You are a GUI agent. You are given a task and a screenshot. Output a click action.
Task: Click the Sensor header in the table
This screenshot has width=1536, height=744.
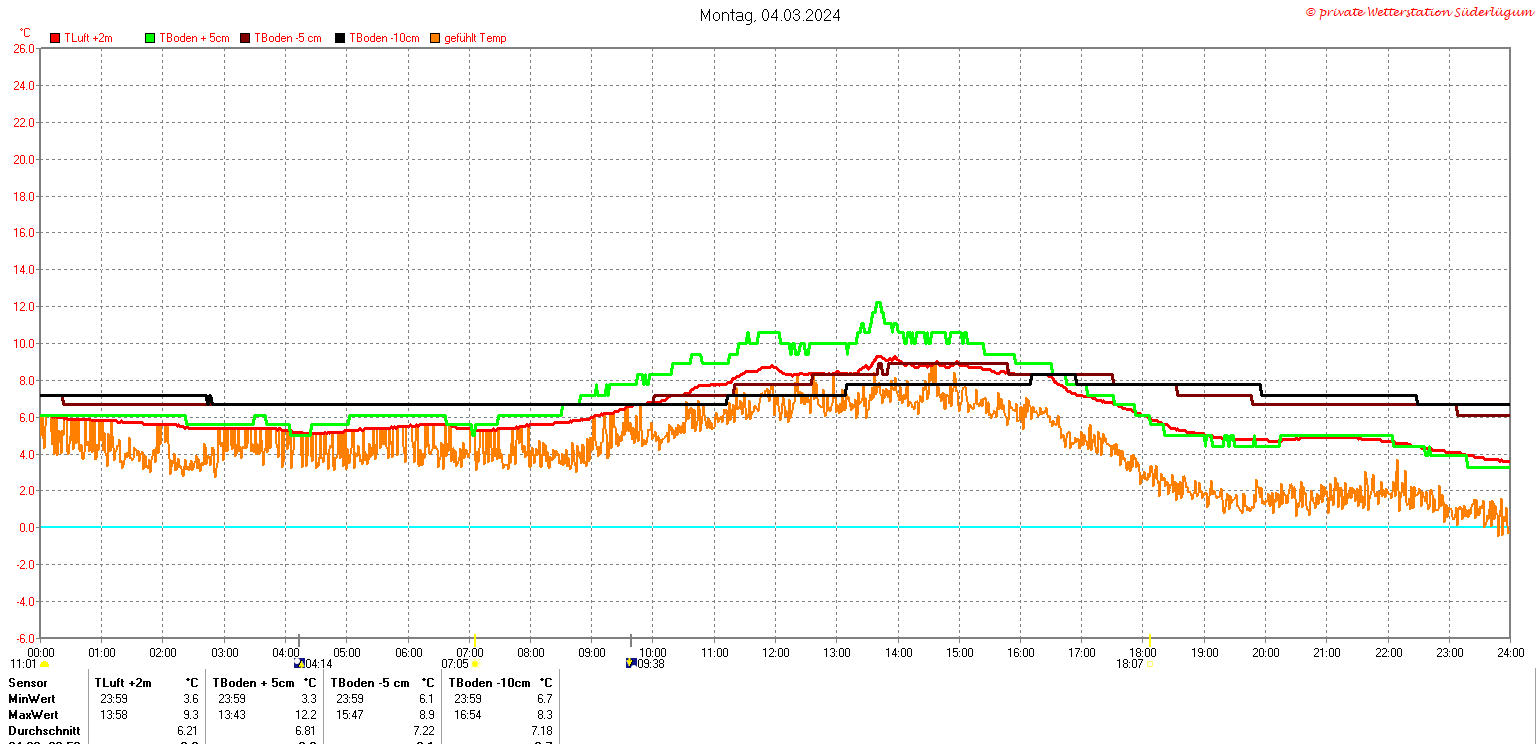pos(27,683)
